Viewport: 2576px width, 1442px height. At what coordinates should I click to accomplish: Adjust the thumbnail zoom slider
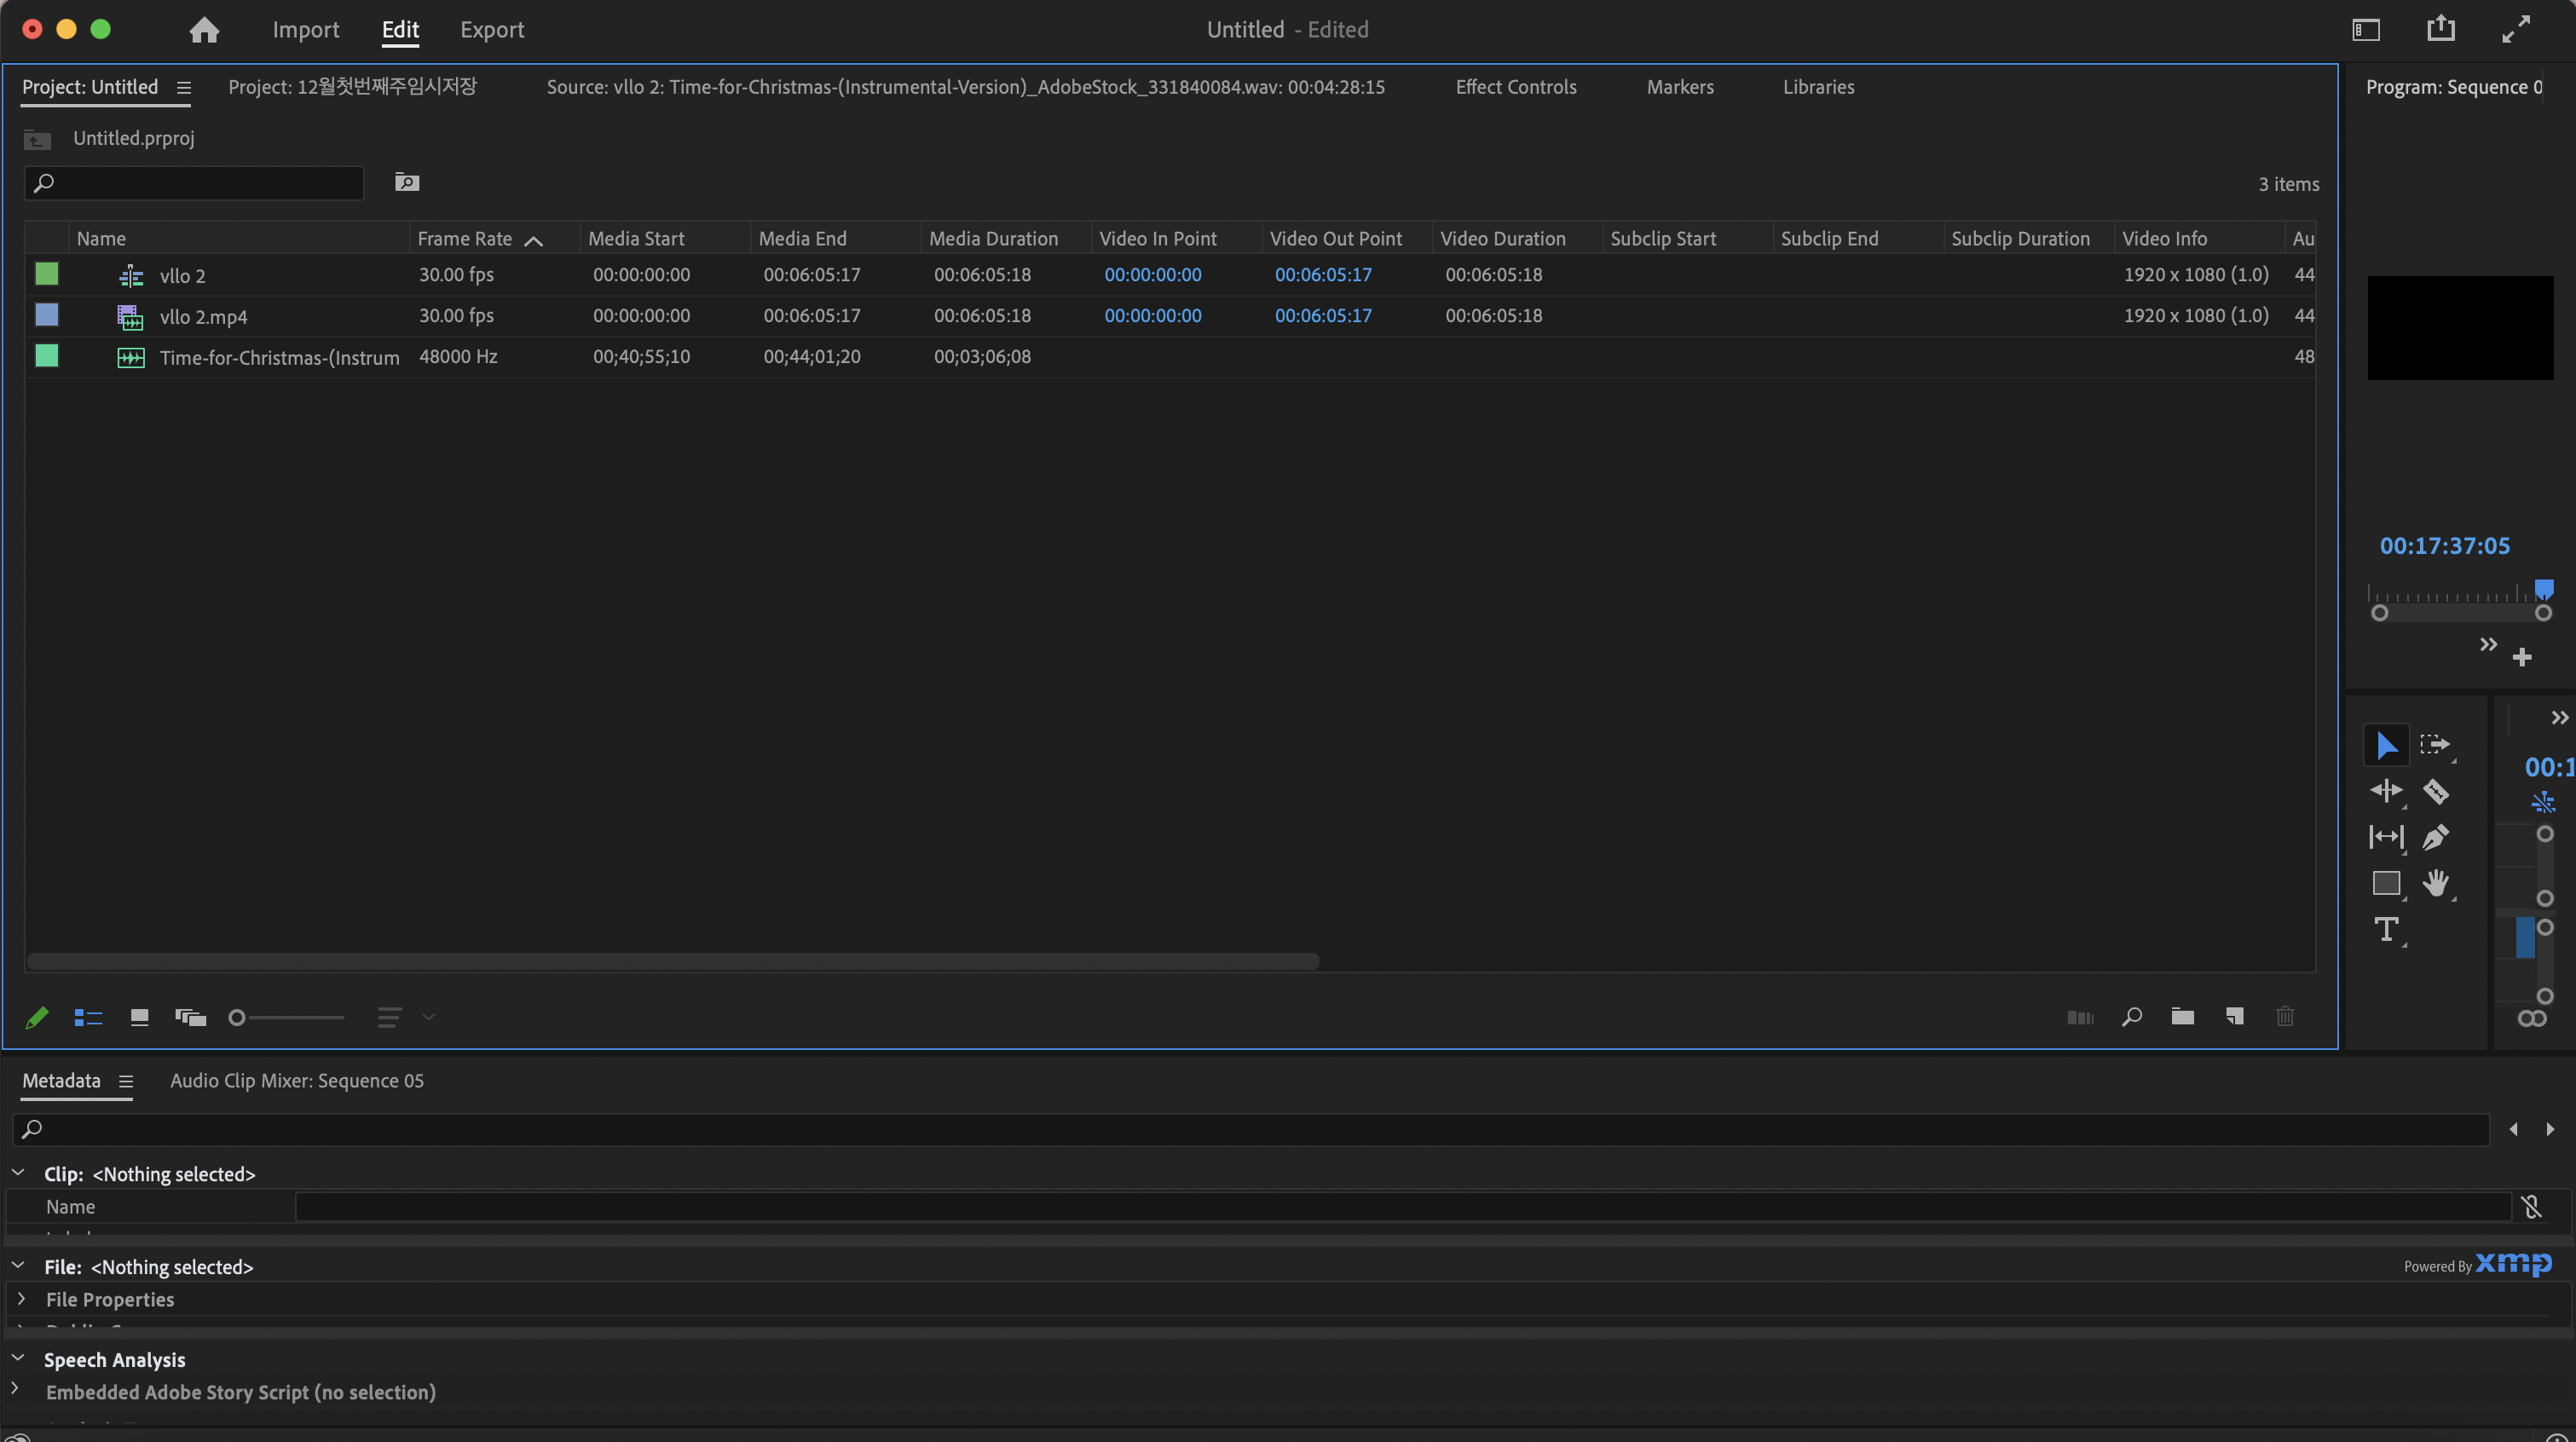click(x=238, y=1017)
